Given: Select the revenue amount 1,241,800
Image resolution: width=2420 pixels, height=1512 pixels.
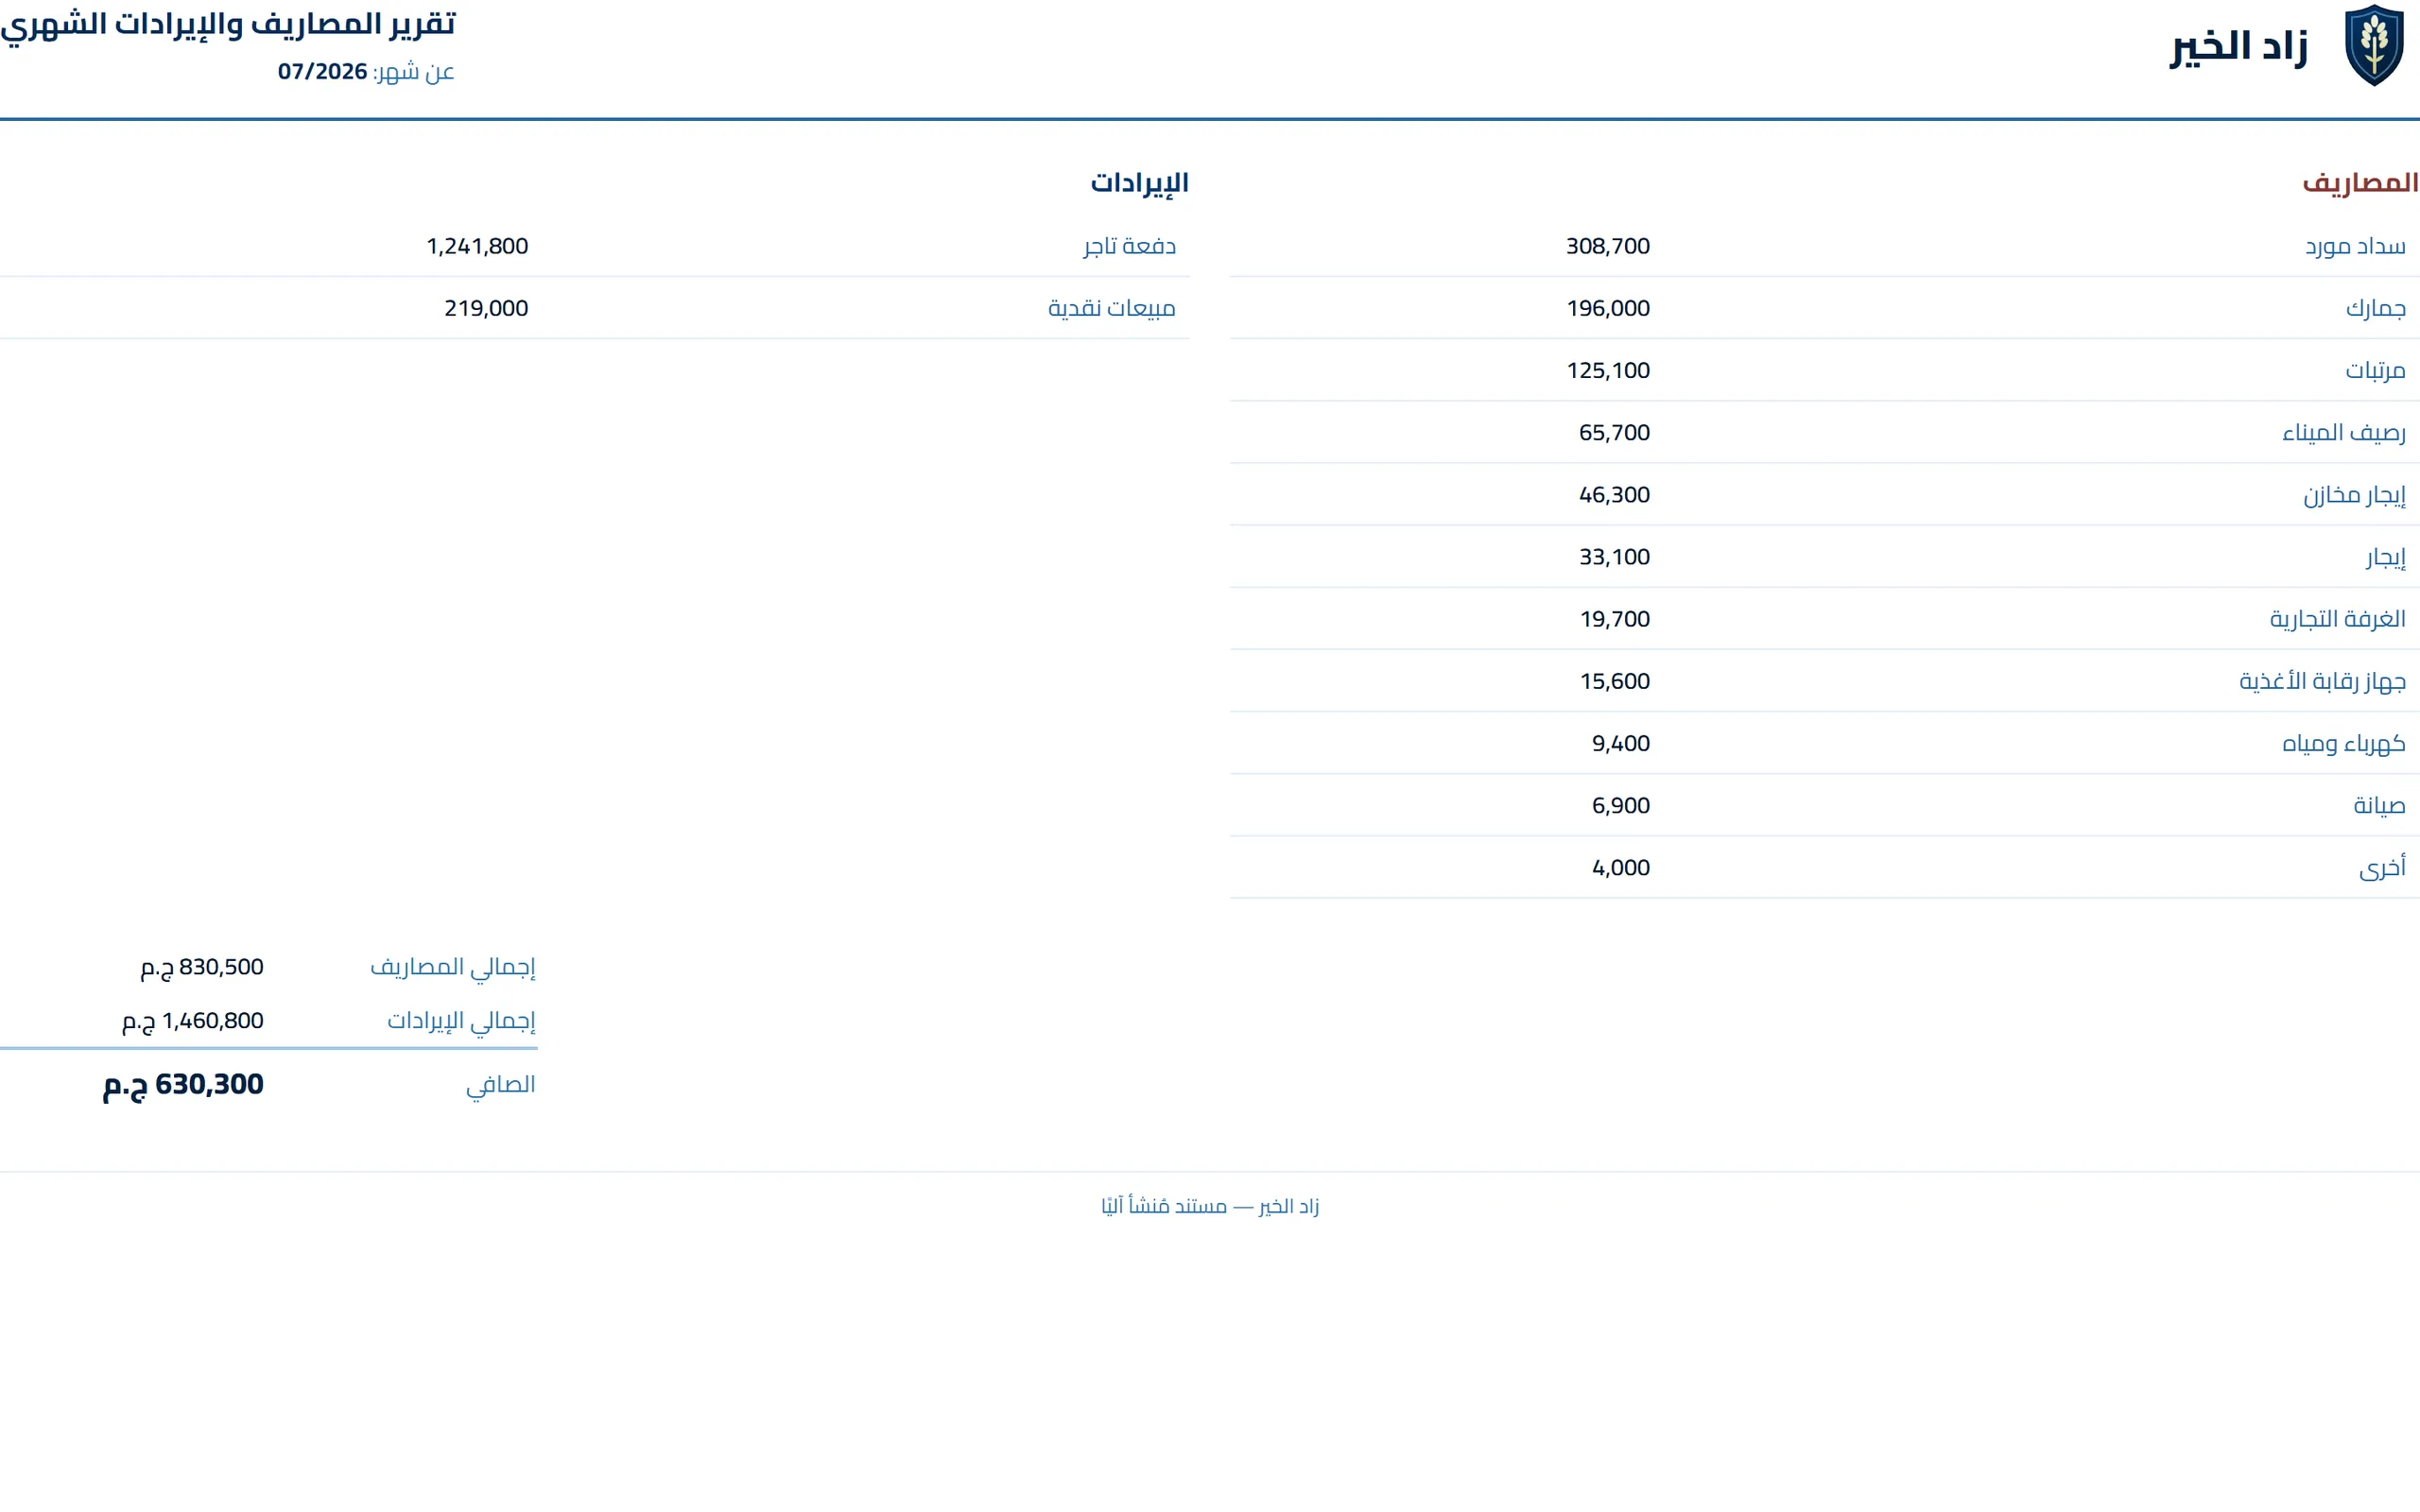Looking at the screenshot, I should pyautogui.click(x=477, y=246).
